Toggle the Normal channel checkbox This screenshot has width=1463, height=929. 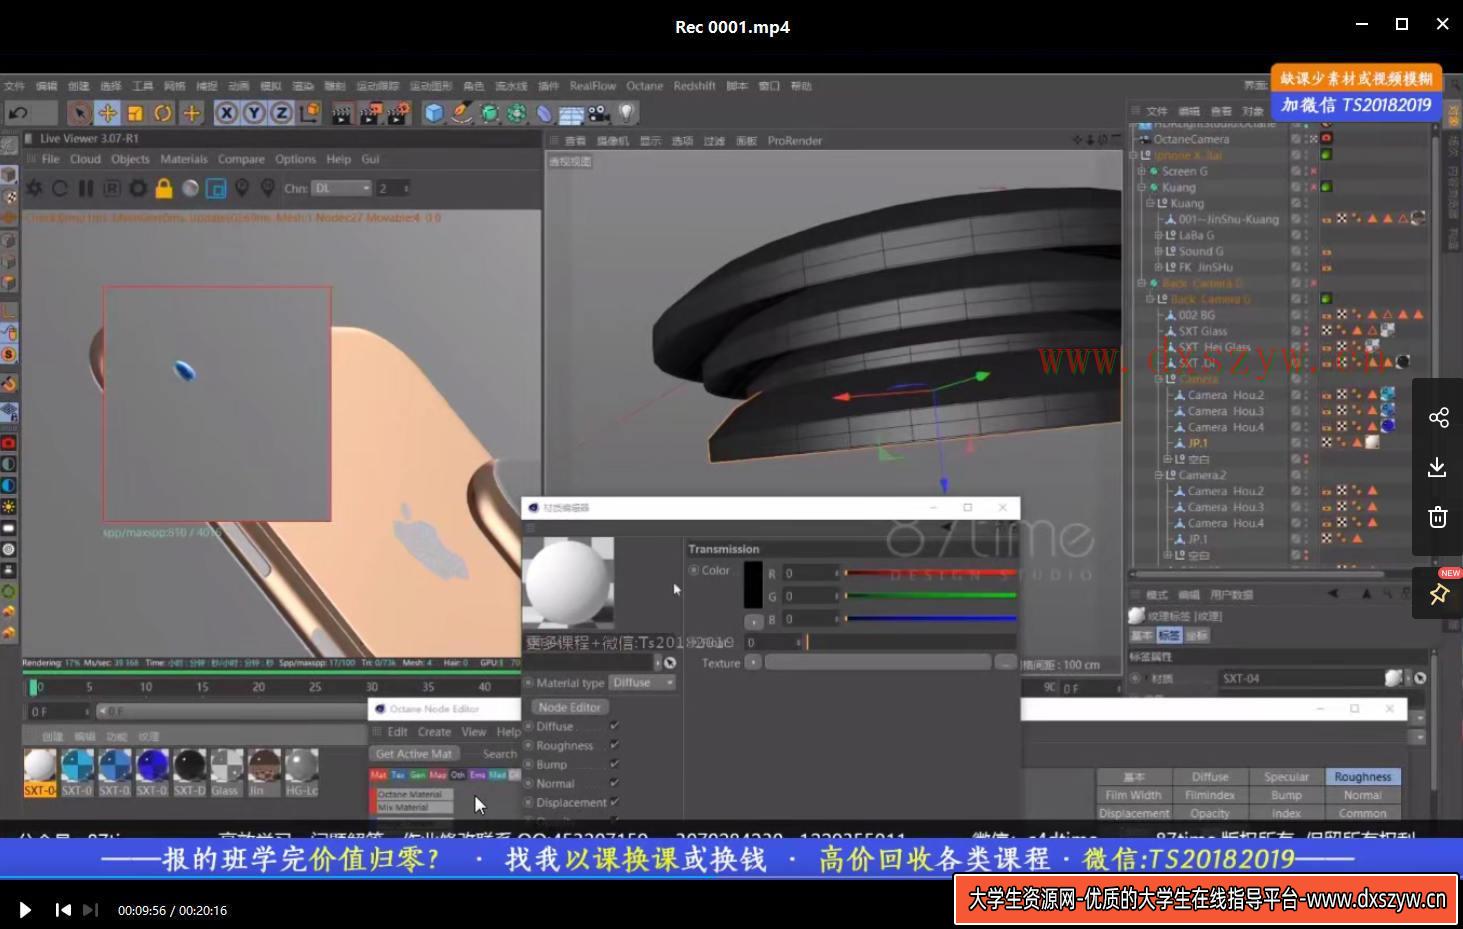pyautogui.click(x=614, y=784)
